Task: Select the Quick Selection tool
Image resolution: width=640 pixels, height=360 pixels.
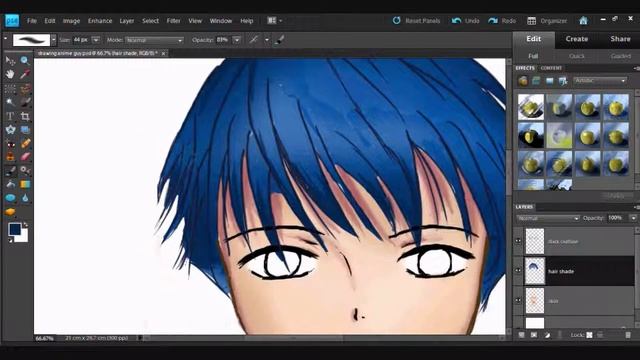Action: (25, 102)
